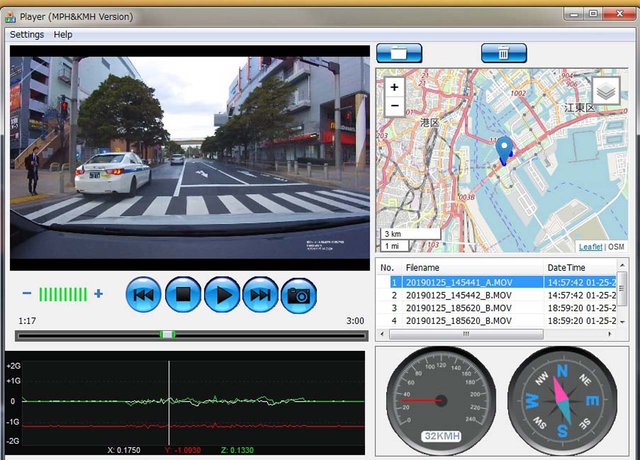Screen dimensions: 640x460
Task: Take a snapshot with the camera icon
Action: [x=299, y=295]
